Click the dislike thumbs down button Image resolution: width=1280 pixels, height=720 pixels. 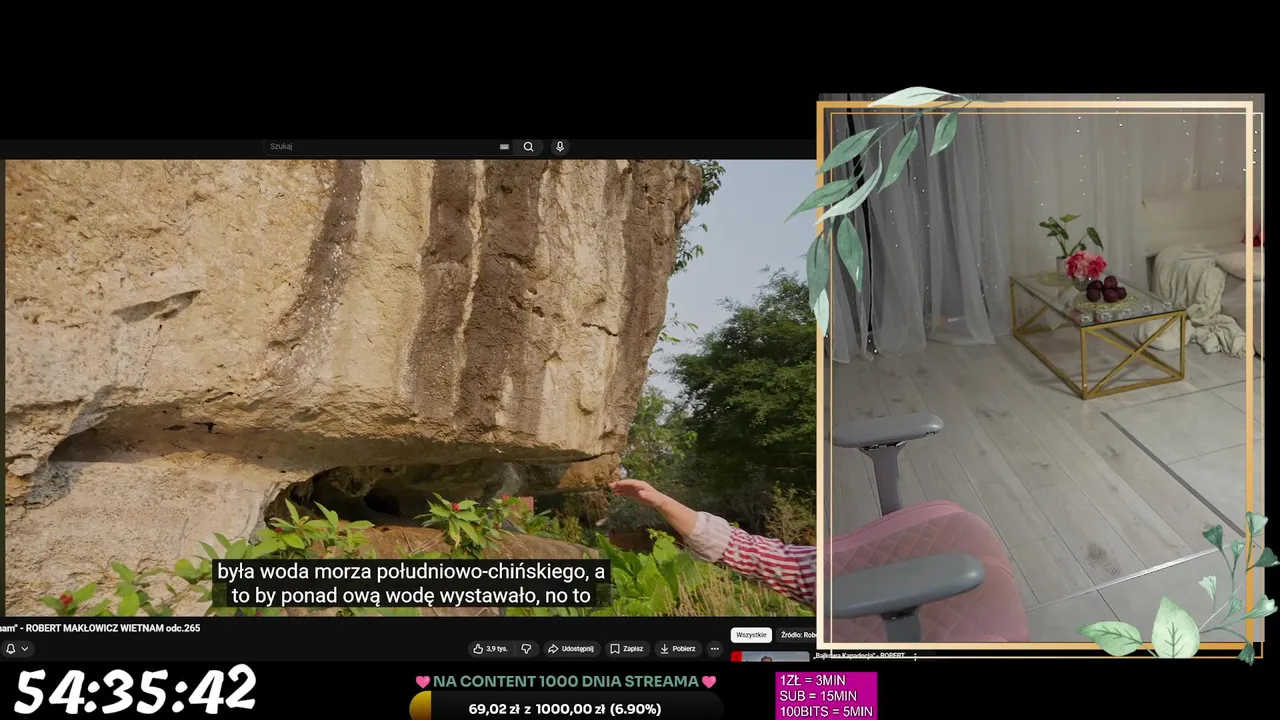pyautogui.click(x=526, y=648)
